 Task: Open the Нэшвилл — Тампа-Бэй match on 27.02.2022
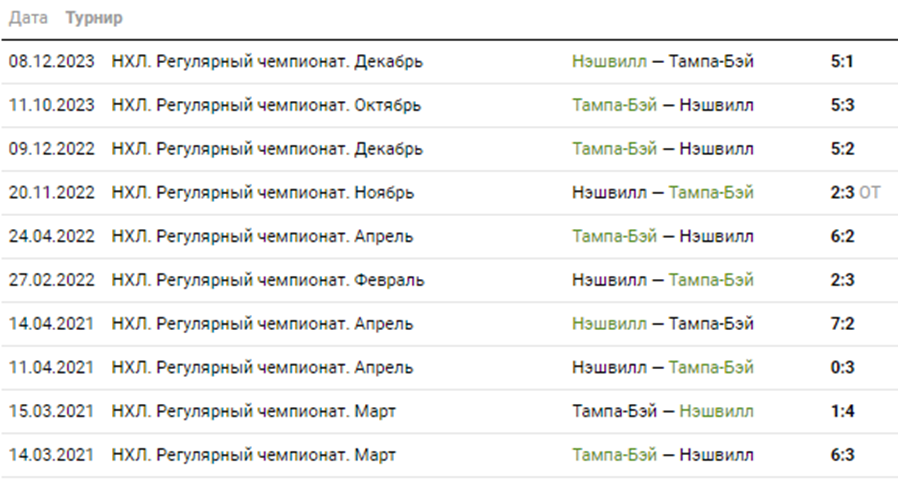(663, 280)
